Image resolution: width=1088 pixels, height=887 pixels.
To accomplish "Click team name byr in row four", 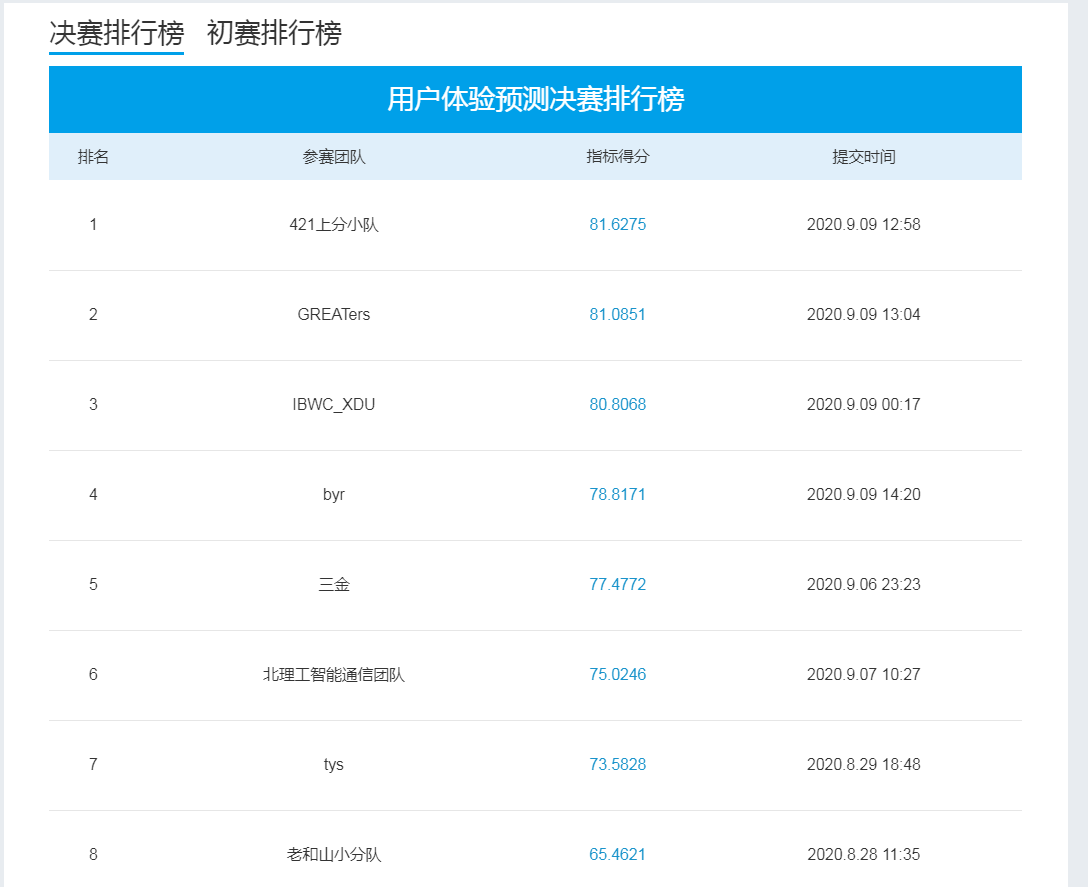I will [x=334, y=495].
